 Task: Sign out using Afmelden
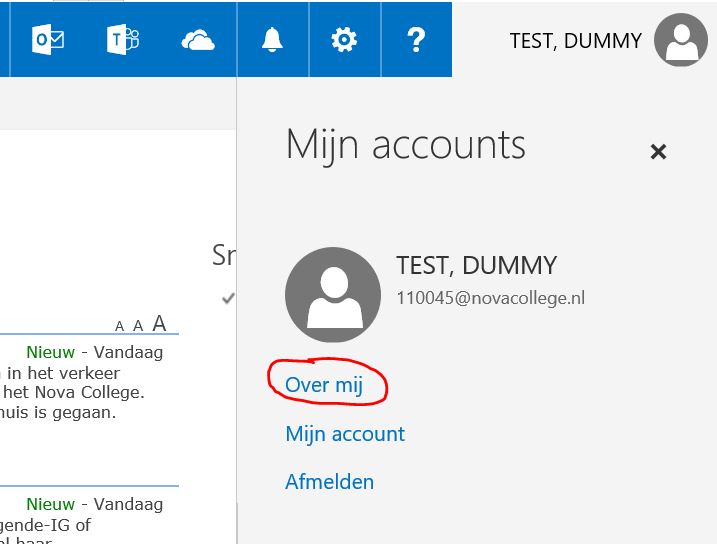[x=329, y=482]
